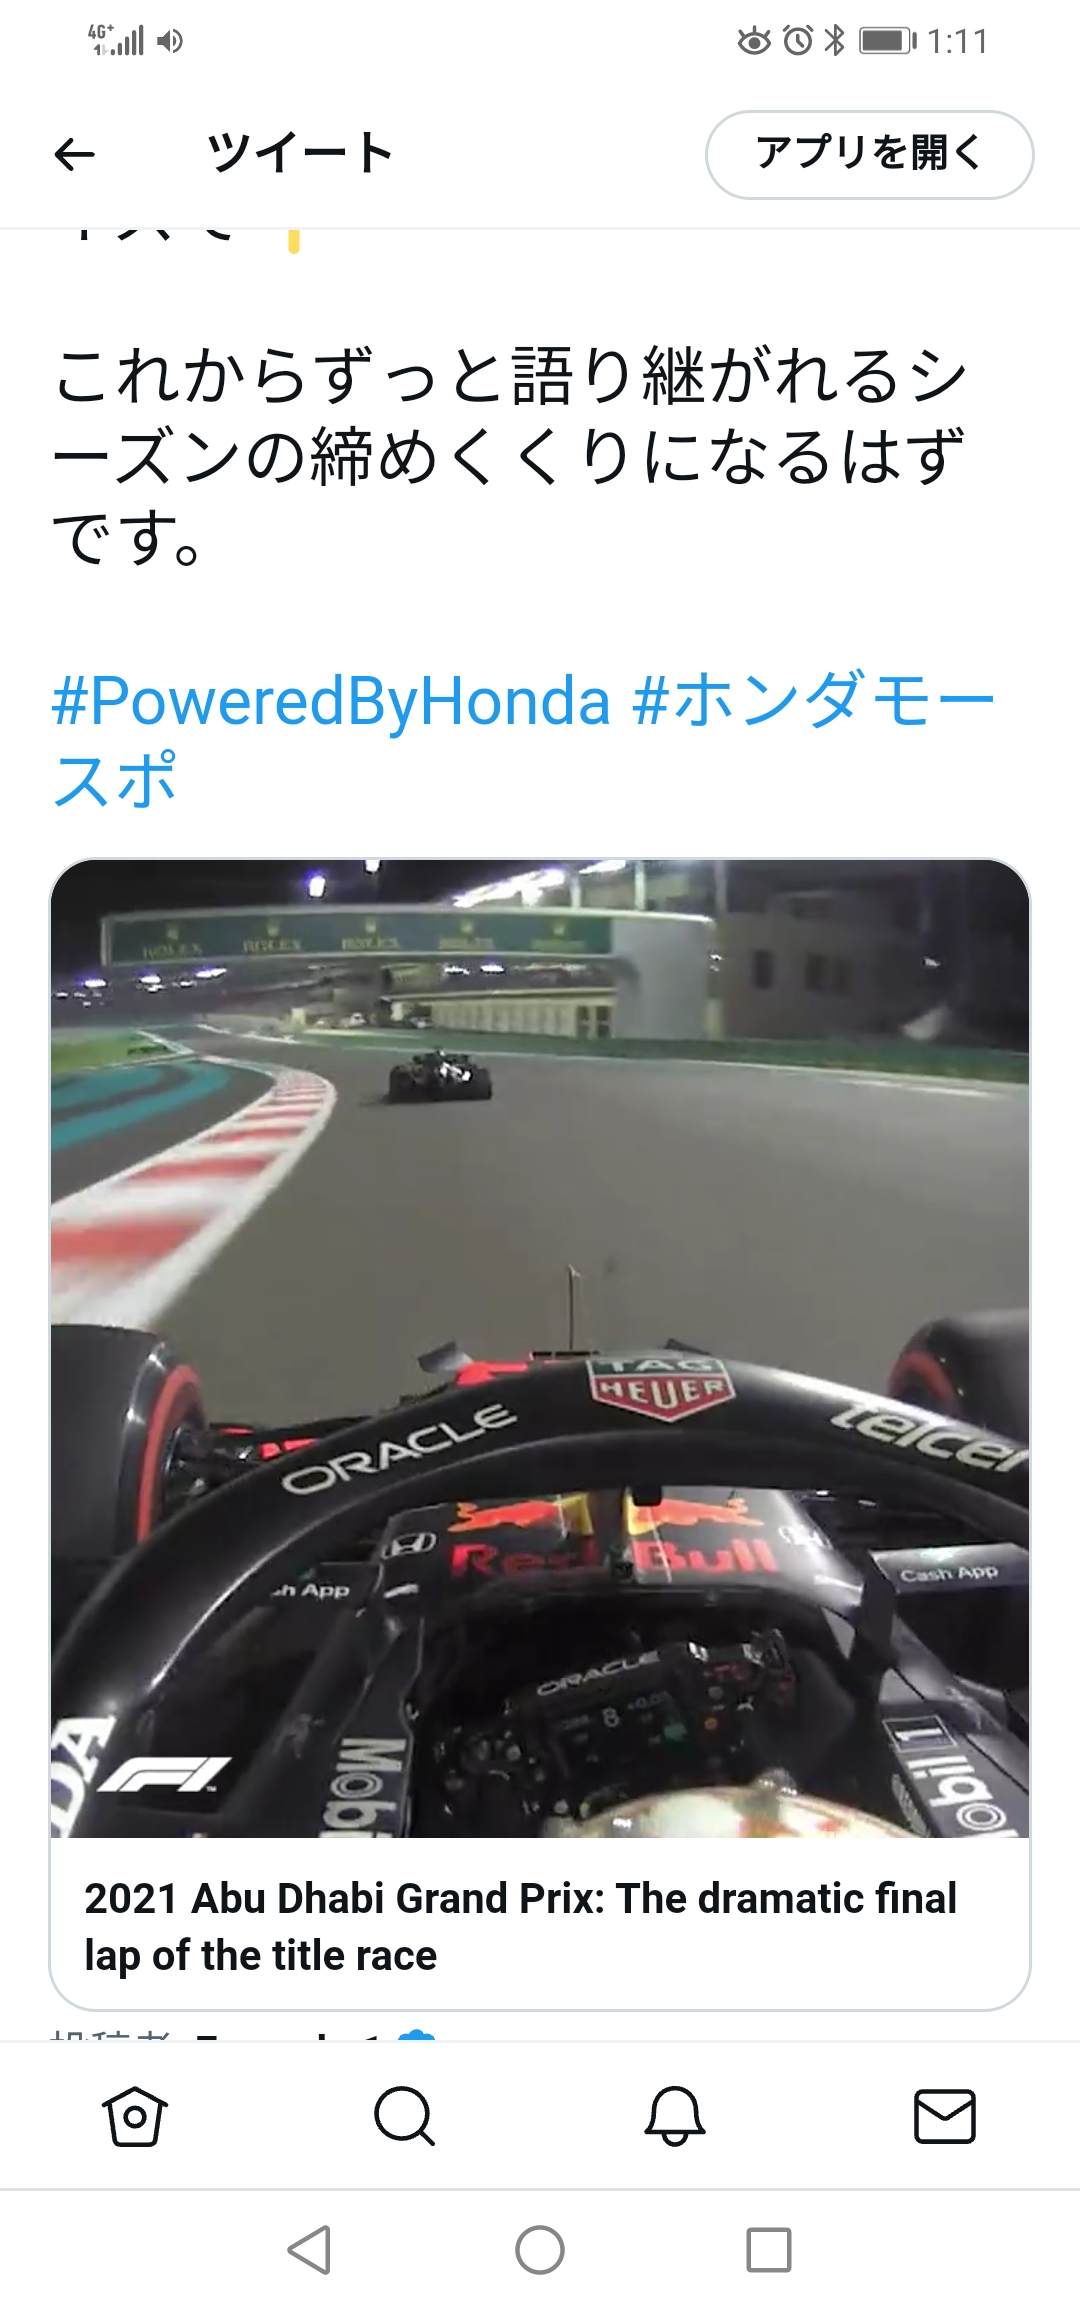Tap the Bluetooth status bar icon
Screen dimensions: 1080x2312
[834, 40]
